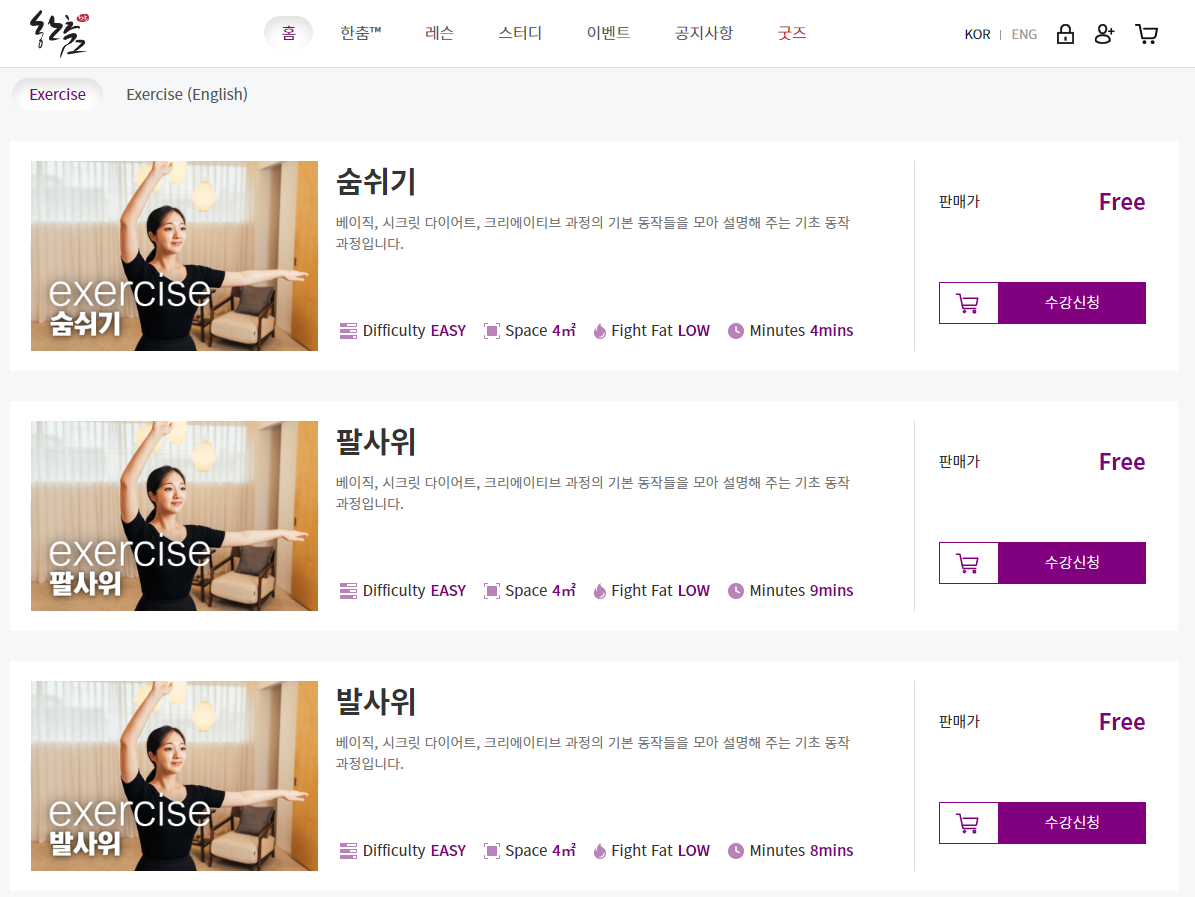Image resolution: width=1195 pixels, height=897 pixels.
Task: Click the site logo at top left
Action: 59,34
